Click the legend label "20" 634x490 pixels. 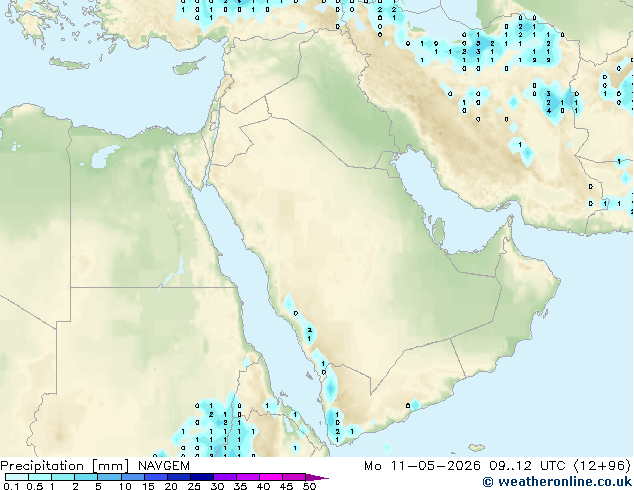pos(171,486)
